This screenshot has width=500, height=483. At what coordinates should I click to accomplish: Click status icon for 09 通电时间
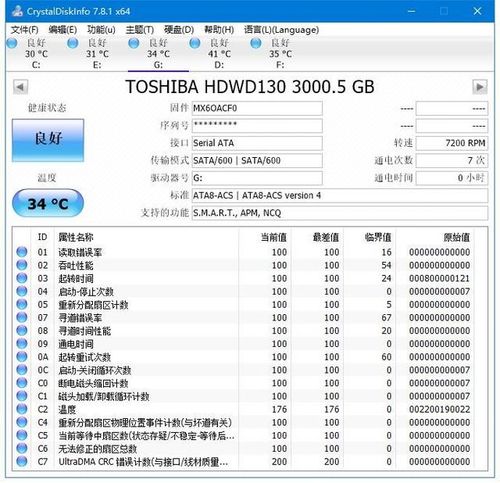pyautogui.click(x=22, y=344)
